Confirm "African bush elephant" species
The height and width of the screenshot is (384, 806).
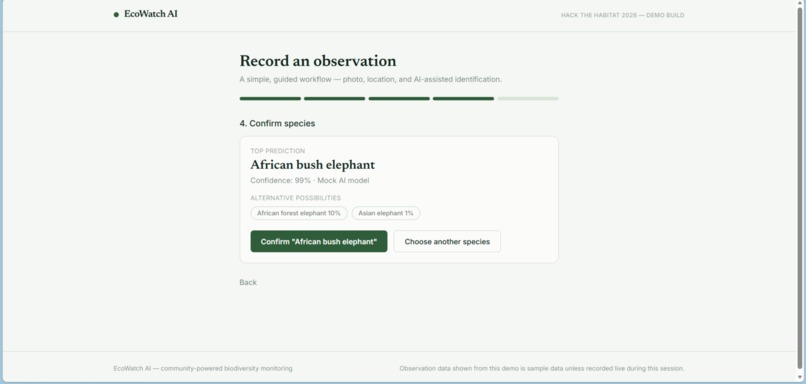[x=319, y=242]
